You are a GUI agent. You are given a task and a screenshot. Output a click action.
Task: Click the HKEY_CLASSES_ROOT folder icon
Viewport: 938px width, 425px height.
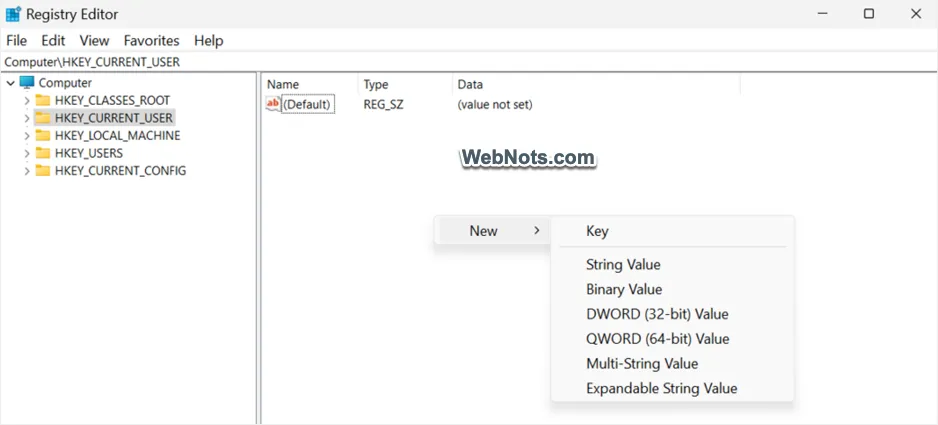pos(42,101)
